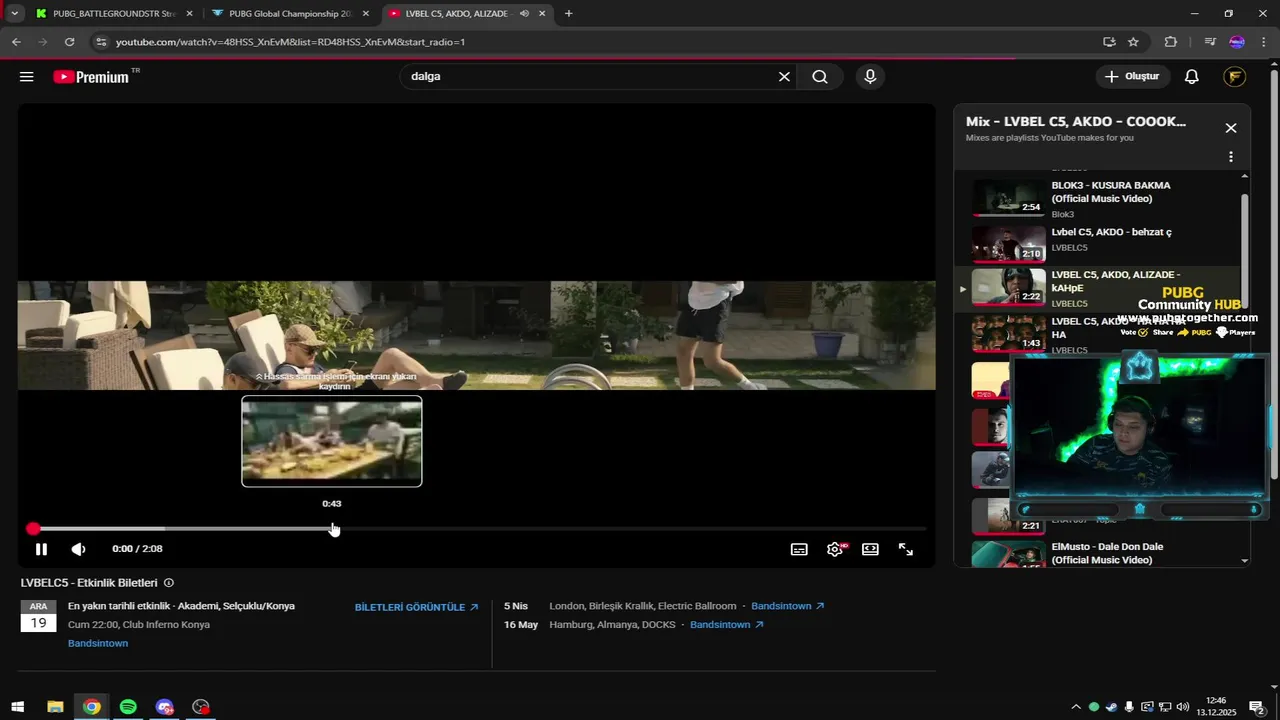Mute the tab via its speaker icon
The height and width of the screenshot is (720, 1280).
point(524,14)
